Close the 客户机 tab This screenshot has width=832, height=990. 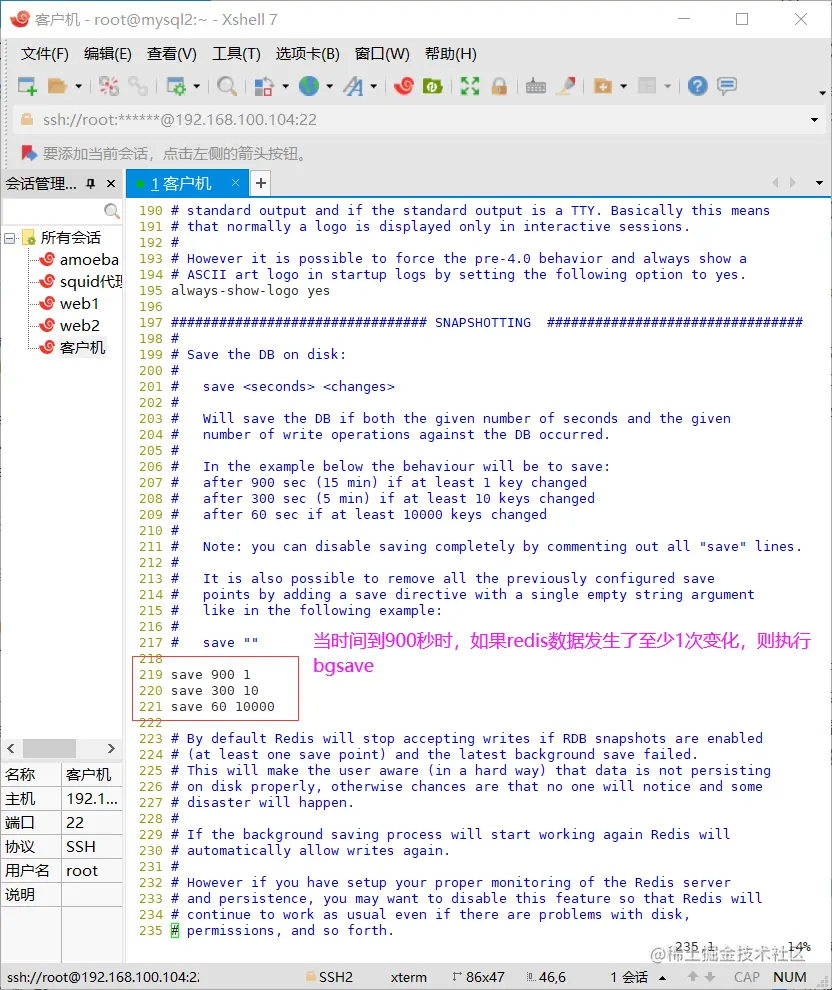click(x=235, y=183)
